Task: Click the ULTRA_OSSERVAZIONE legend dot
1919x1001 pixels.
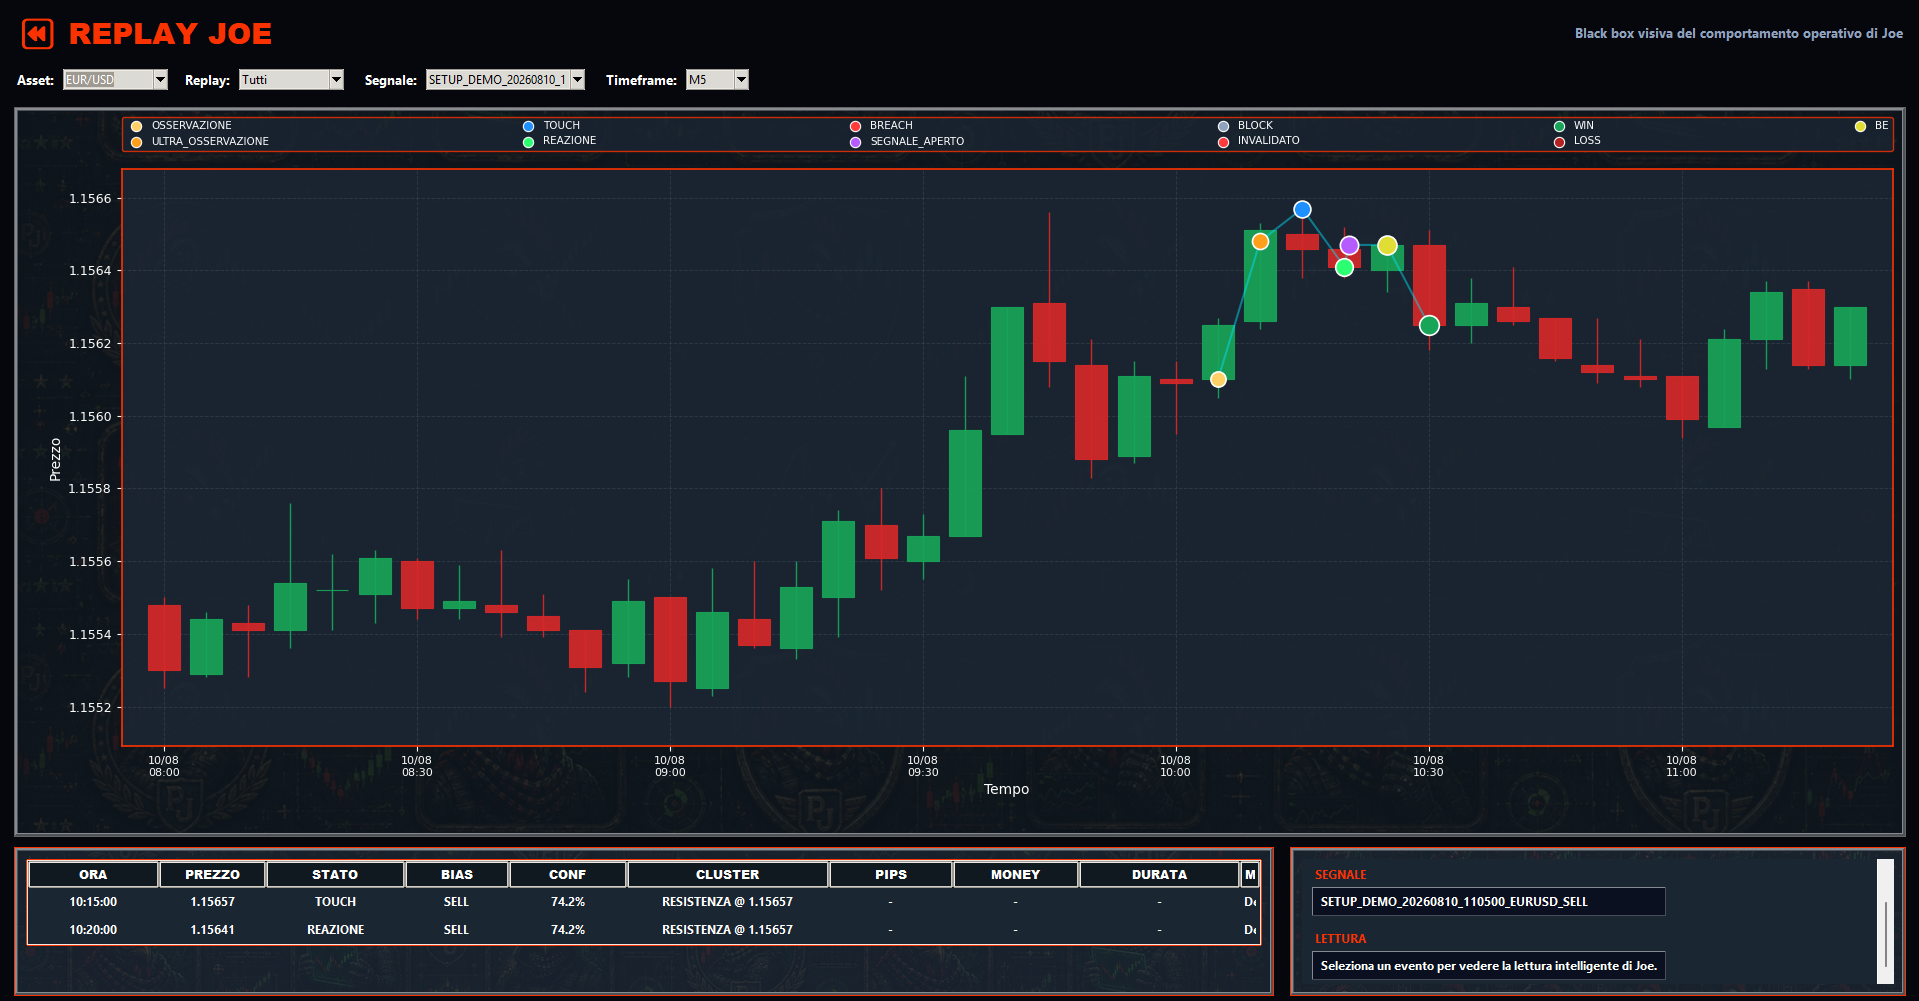Action: click(x=137, y=142)
